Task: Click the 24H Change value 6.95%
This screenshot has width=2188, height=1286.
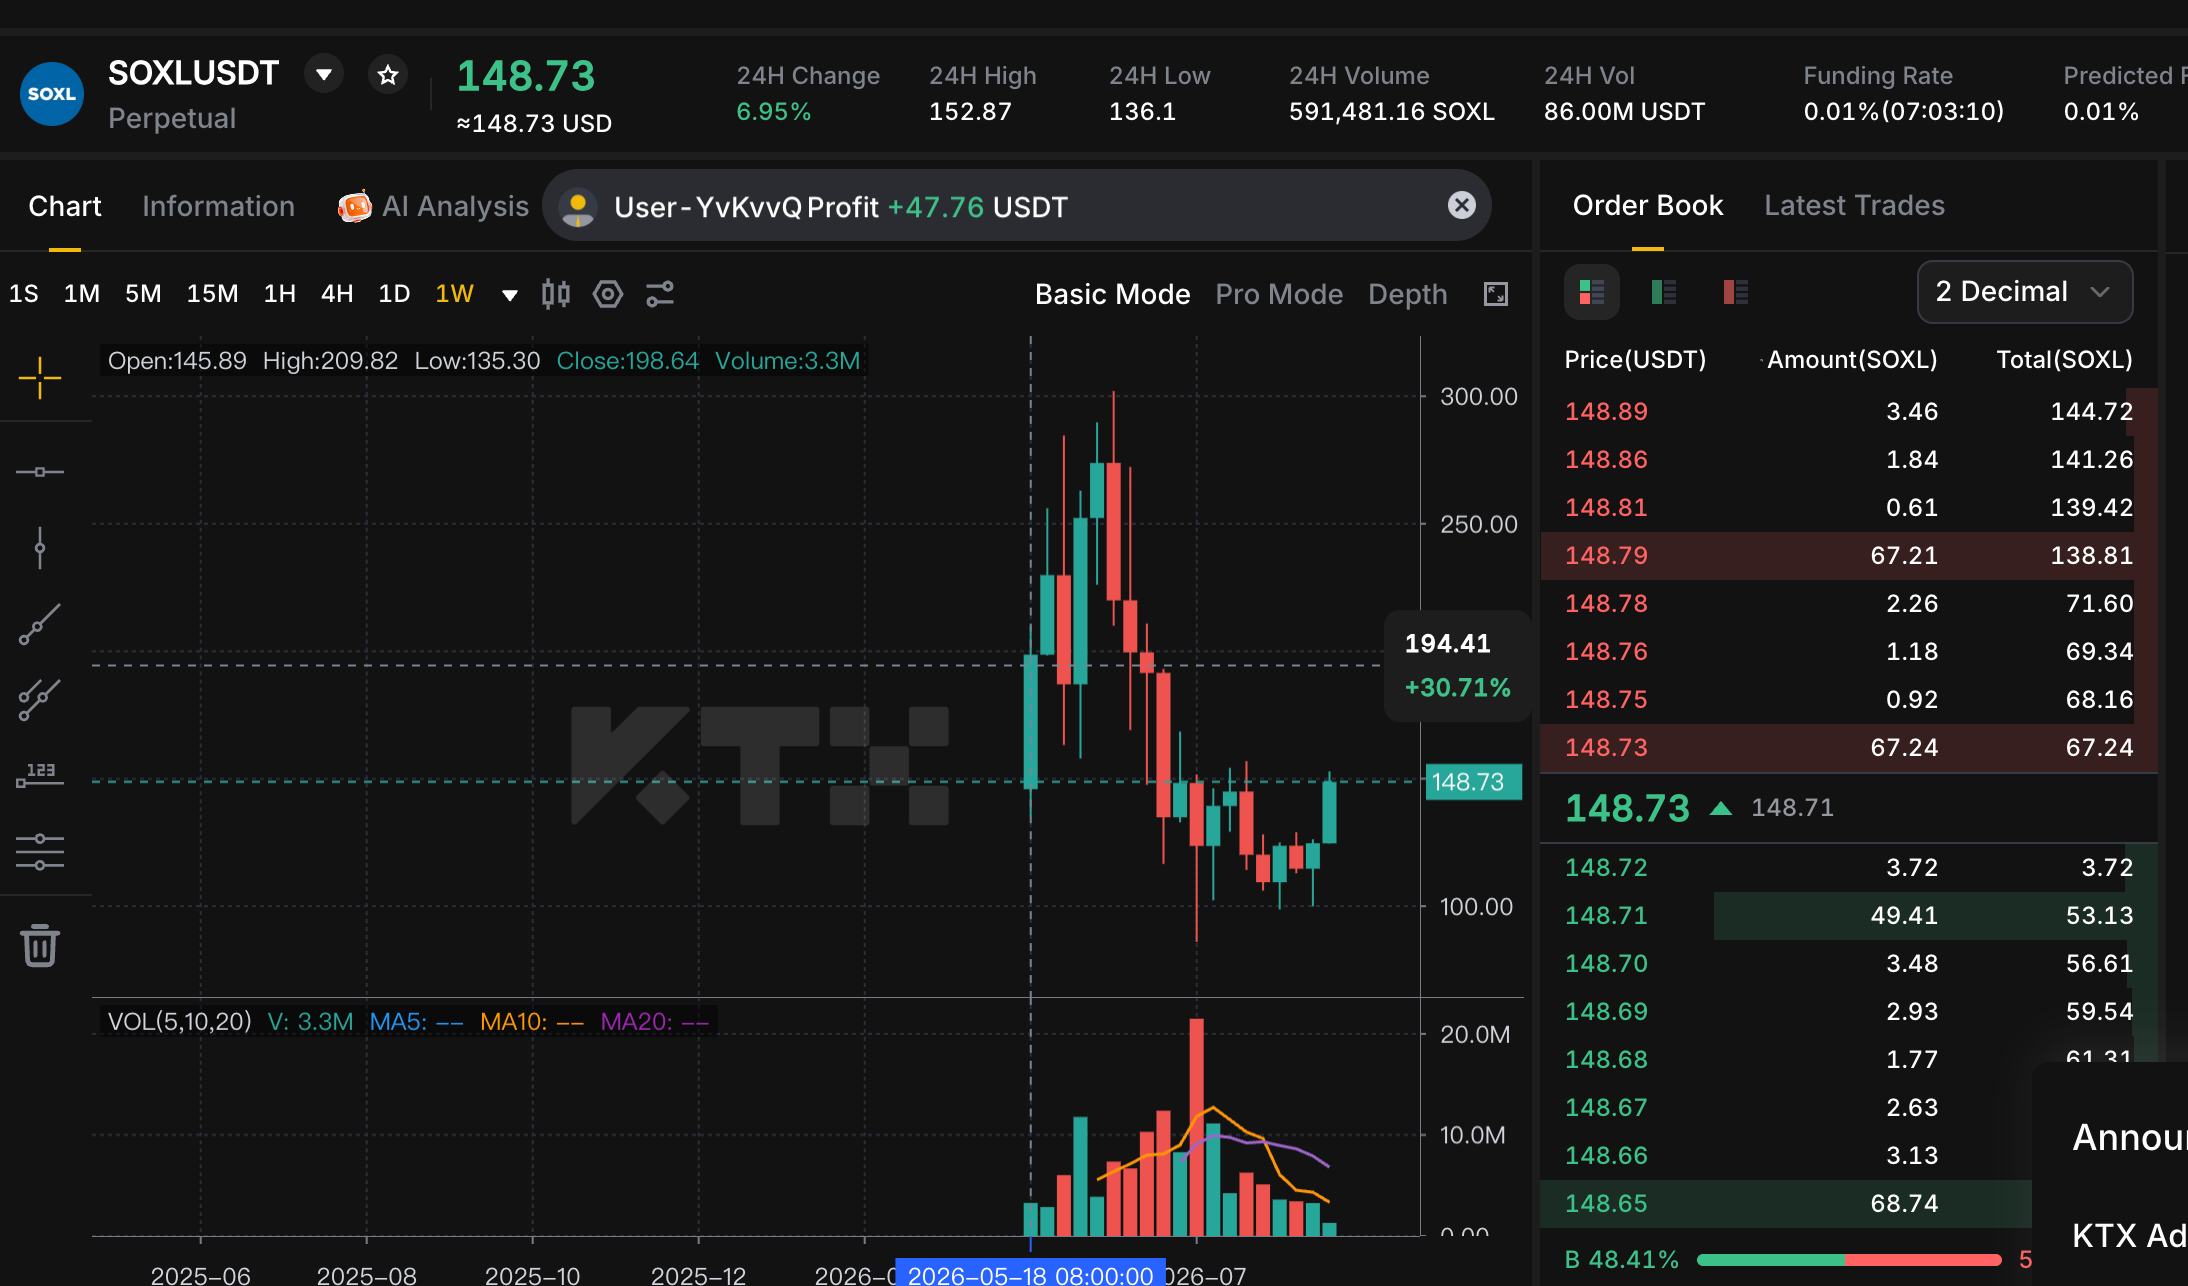Action: [773, 111]
